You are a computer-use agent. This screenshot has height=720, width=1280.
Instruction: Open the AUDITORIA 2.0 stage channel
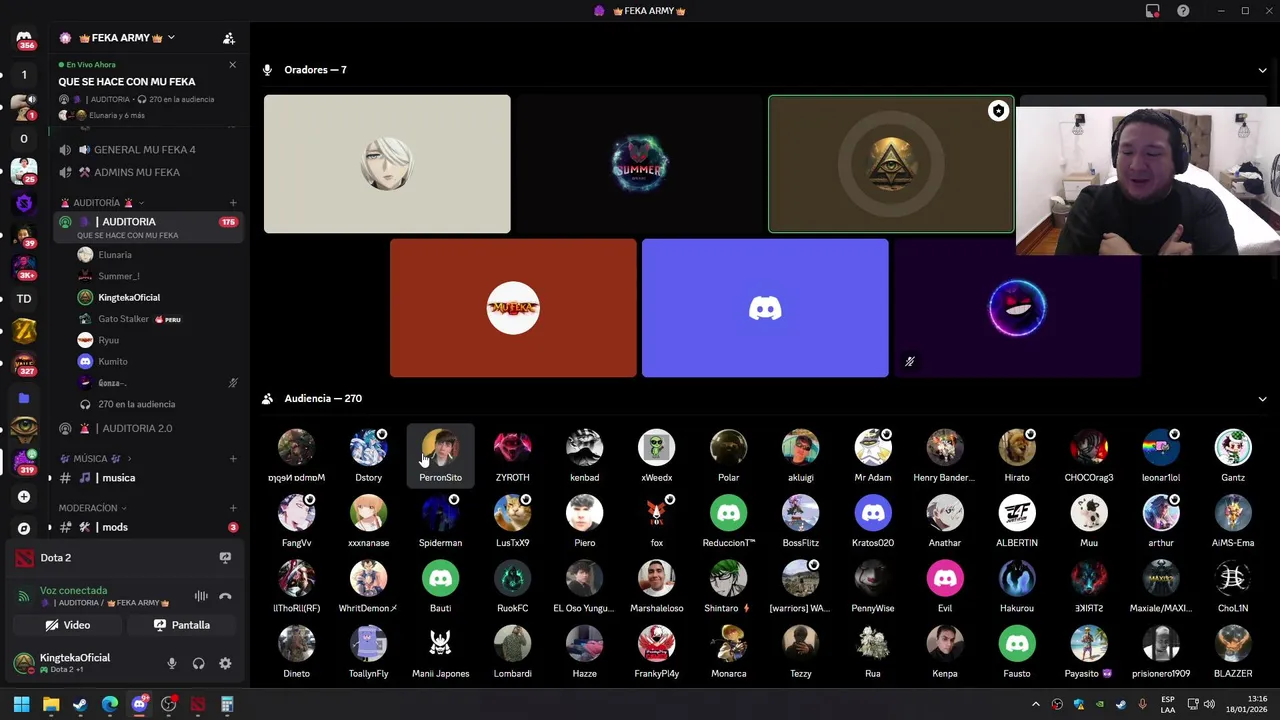coord(146,428)
